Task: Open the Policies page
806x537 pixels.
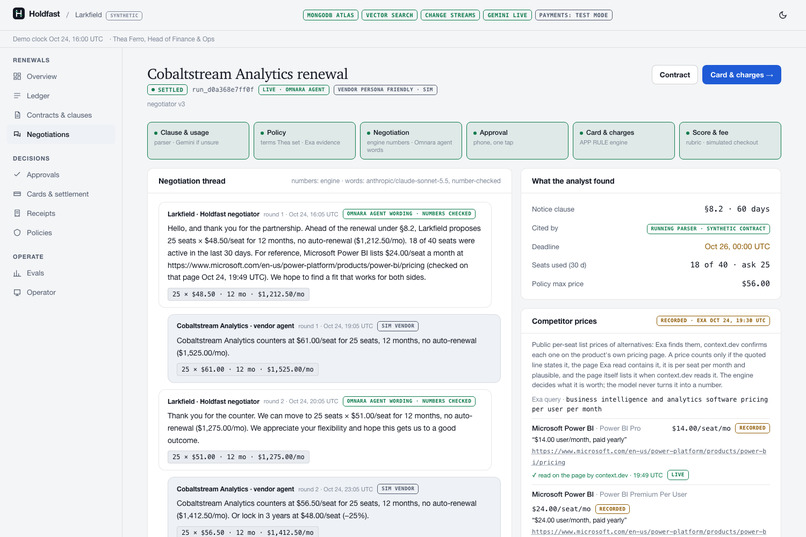Action: point(63,232)
